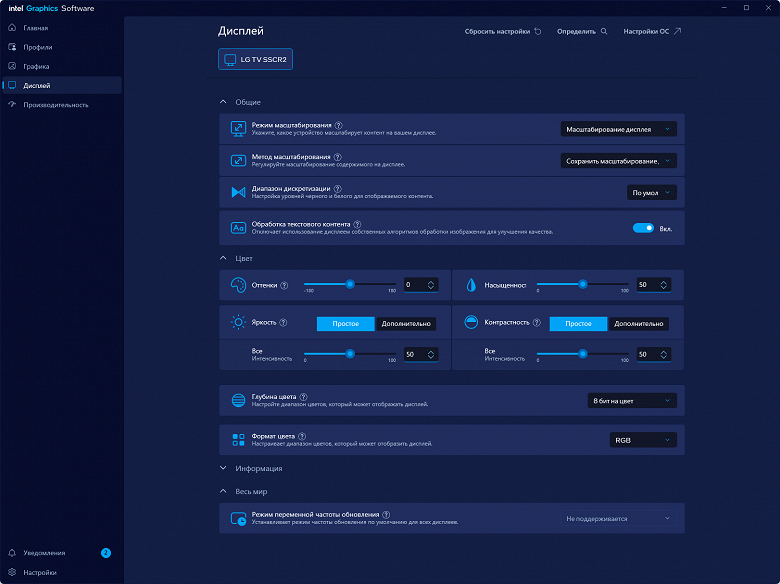Click the help icon next to Режим масштабирования
Image resolution: width=780 pixels, height=584 pixels.
(339, 125)
